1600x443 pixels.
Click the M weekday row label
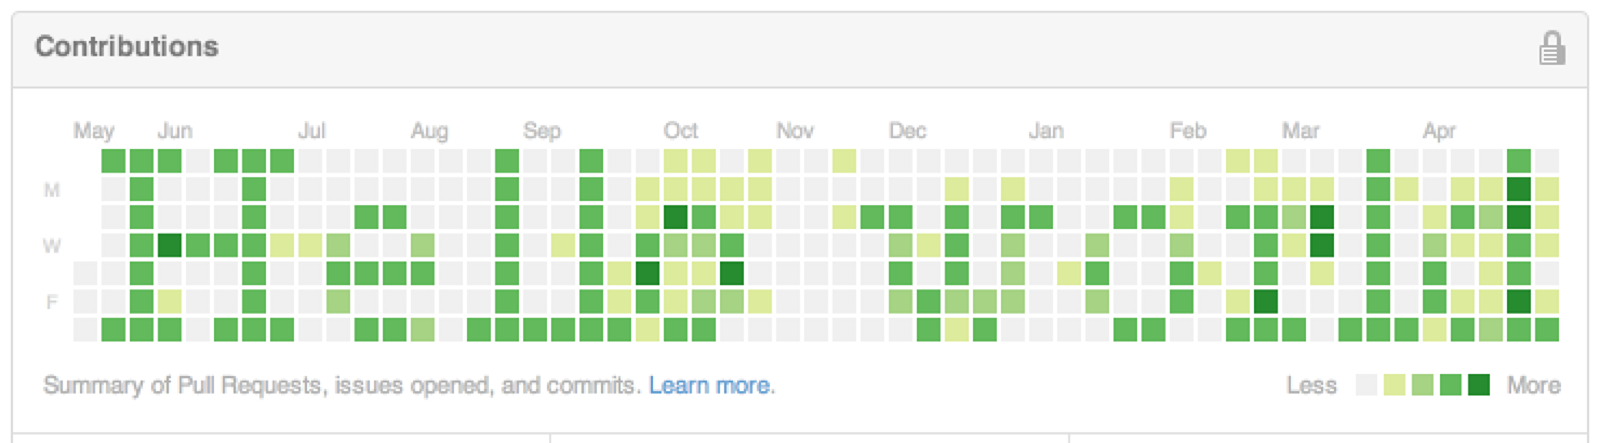(52, 189)
